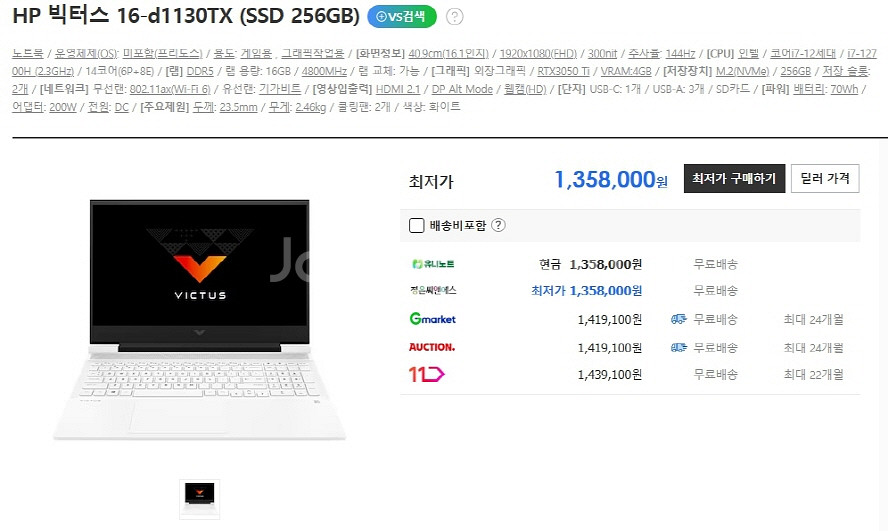Click the main Victus laptop product image
The height and width of the screenshot is (531, 888).
[x=199, y=320]
